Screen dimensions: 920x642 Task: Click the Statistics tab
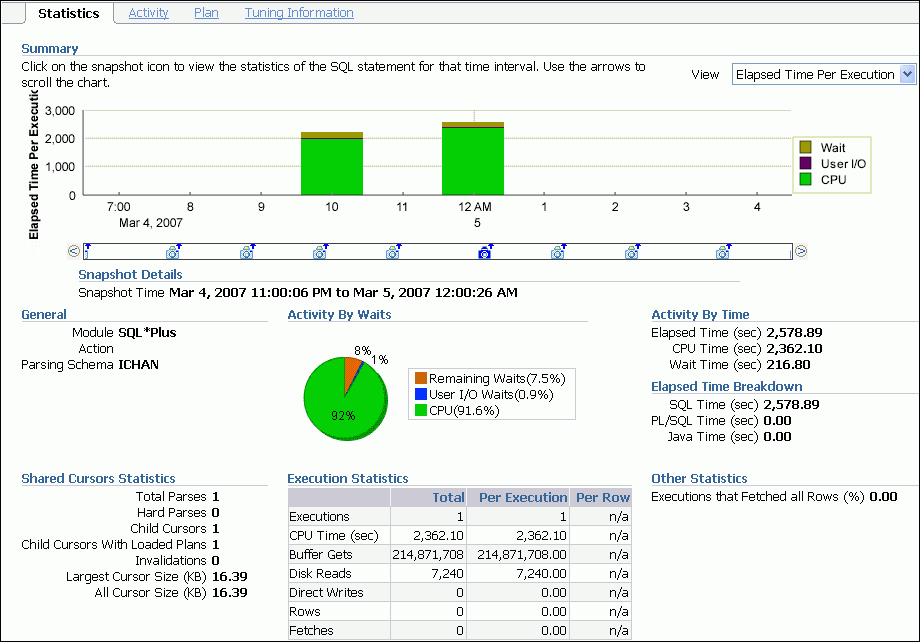(x=68, y=13)
